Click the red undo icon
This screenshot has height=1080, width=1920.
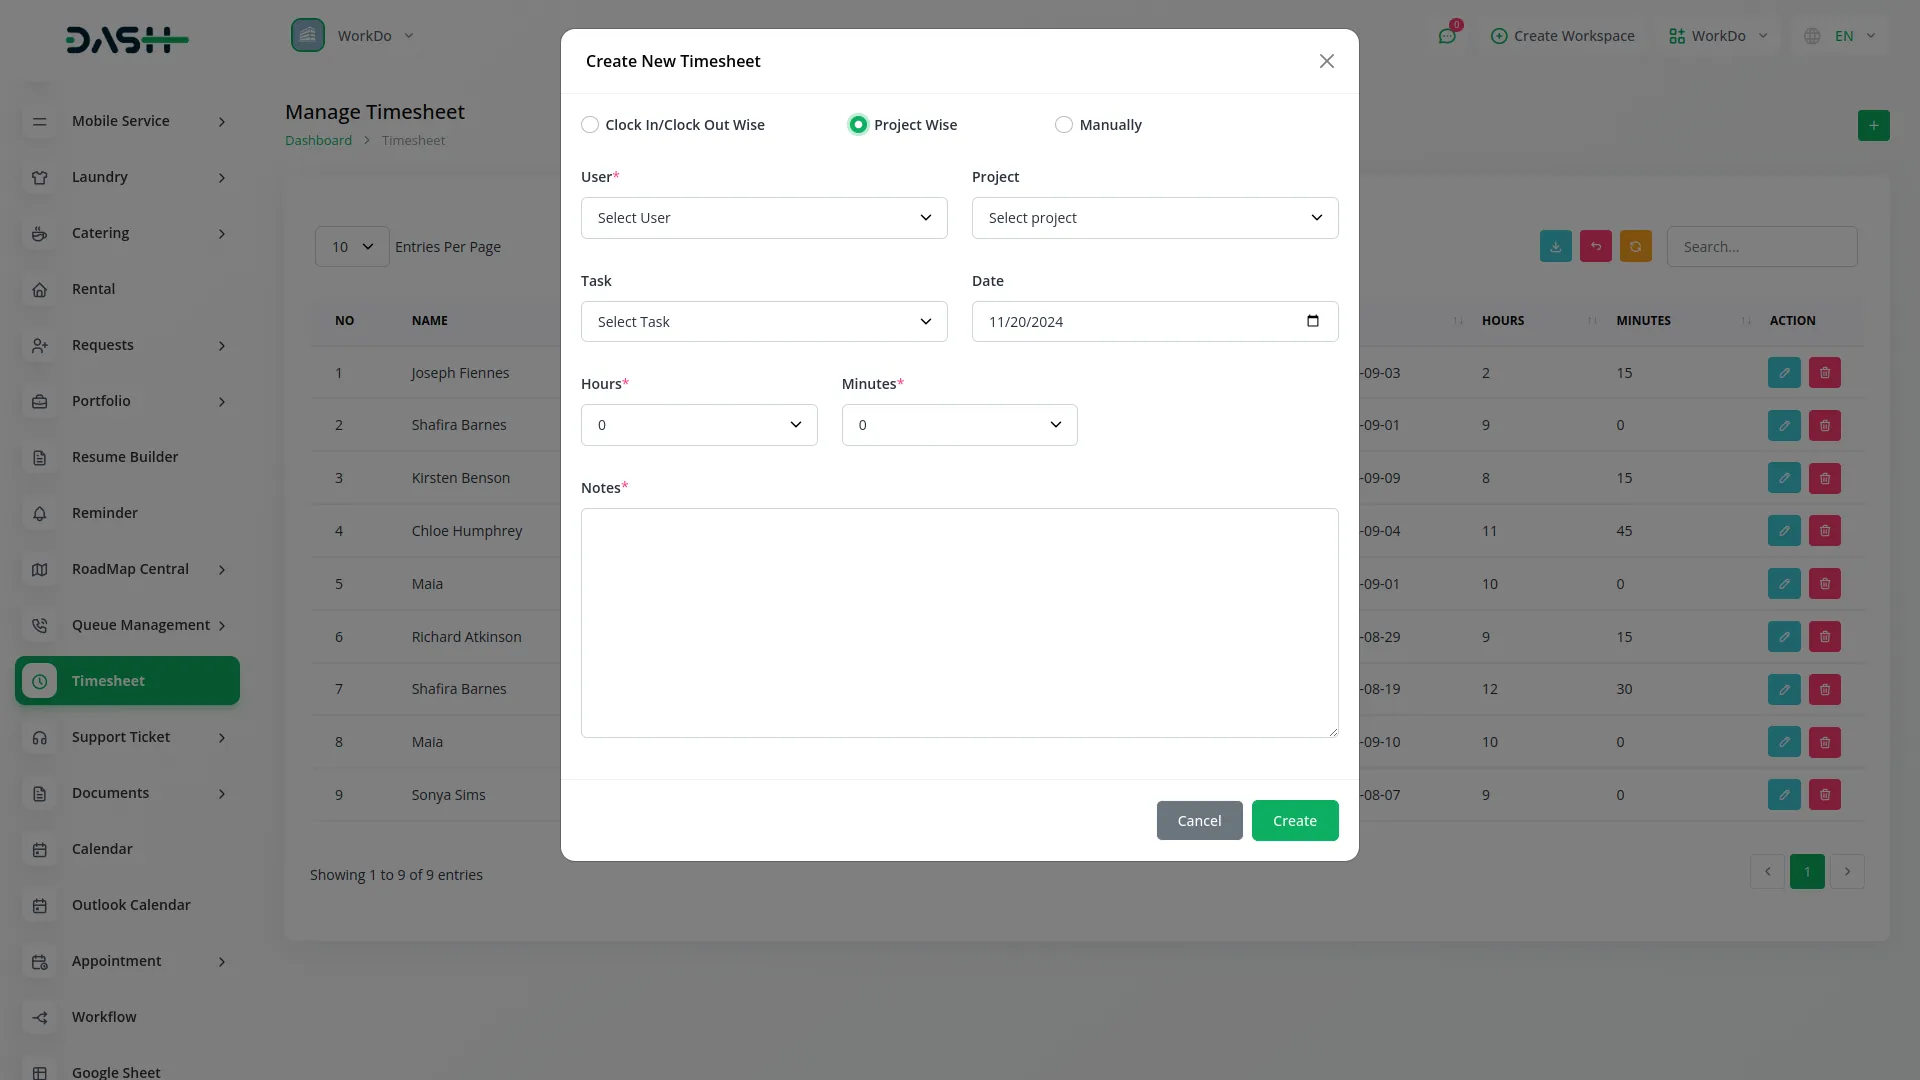coord(1595,246)
